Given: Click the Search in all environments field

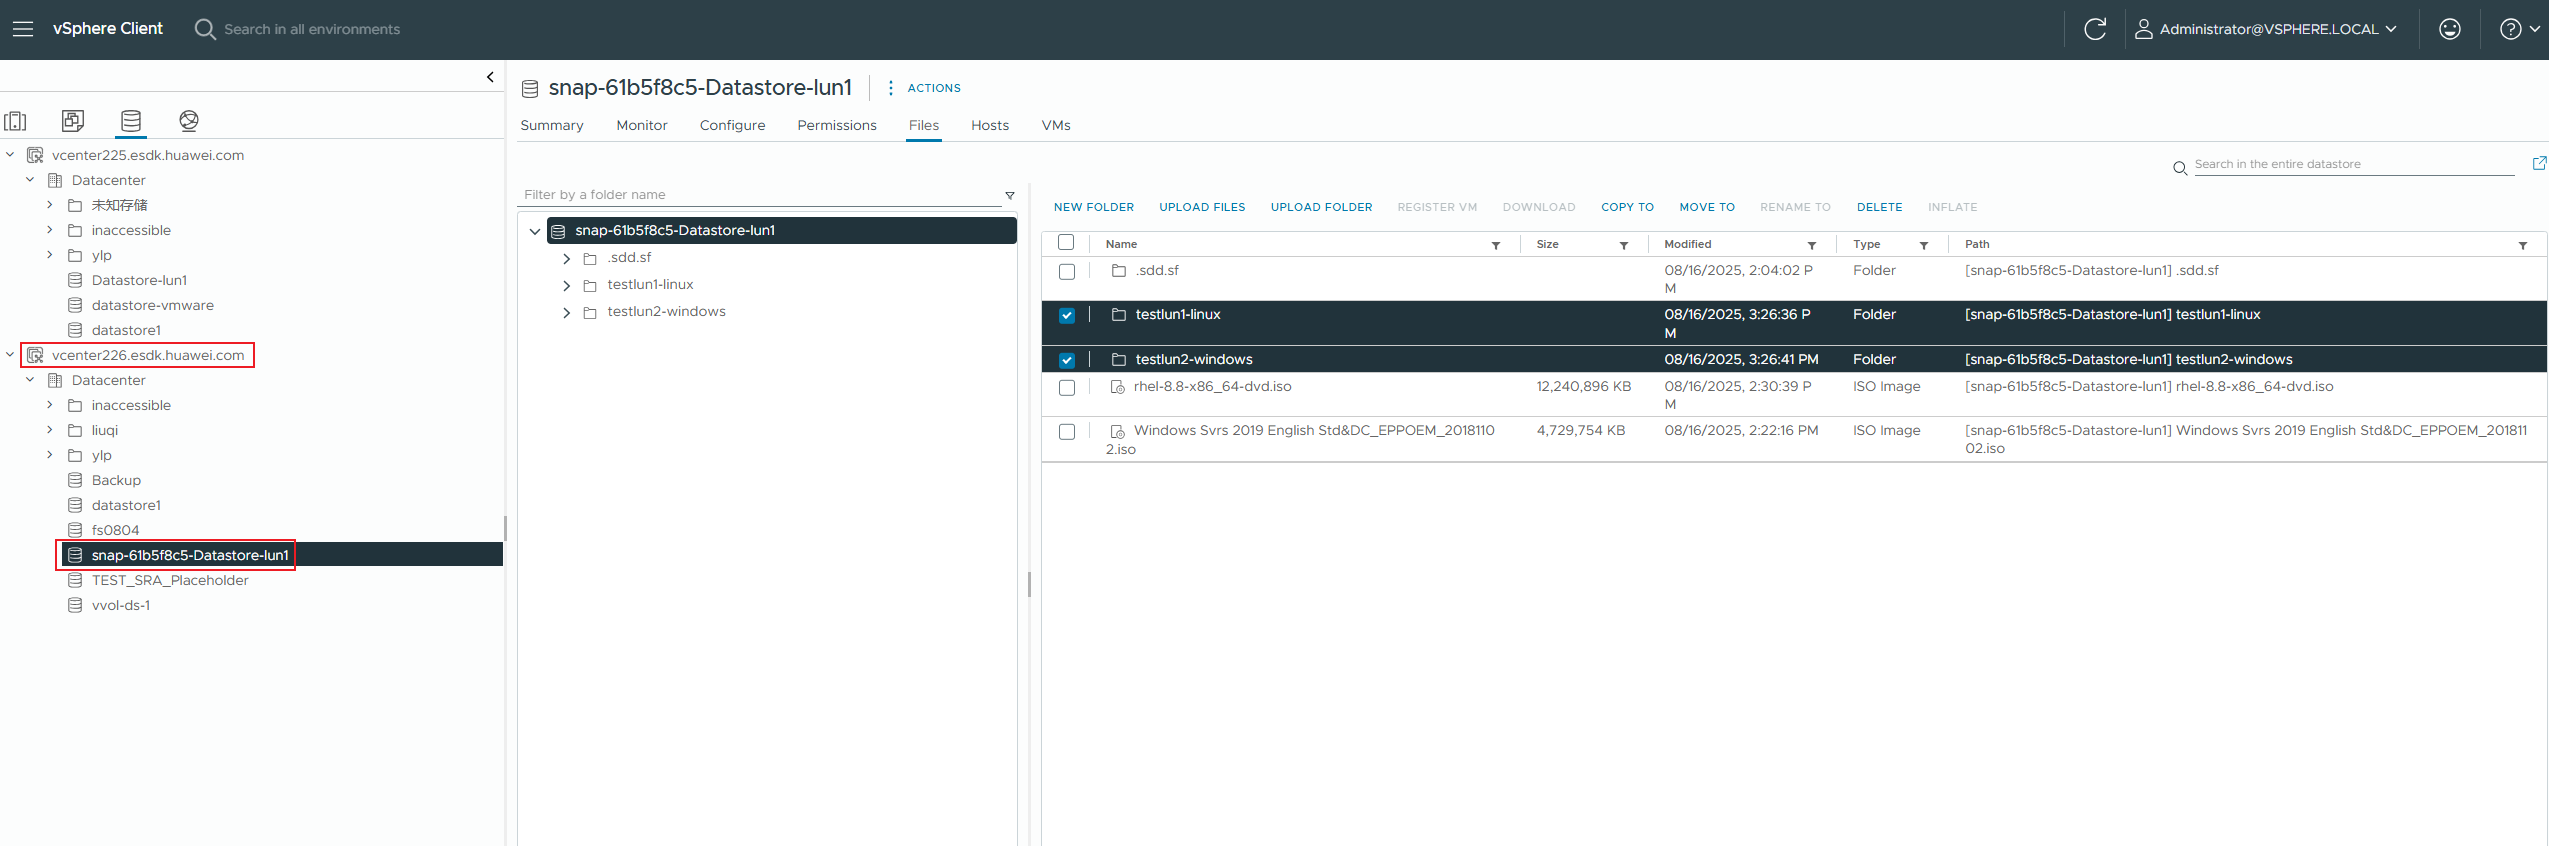Looking at the screenshot, I should [x=312, y=29].
